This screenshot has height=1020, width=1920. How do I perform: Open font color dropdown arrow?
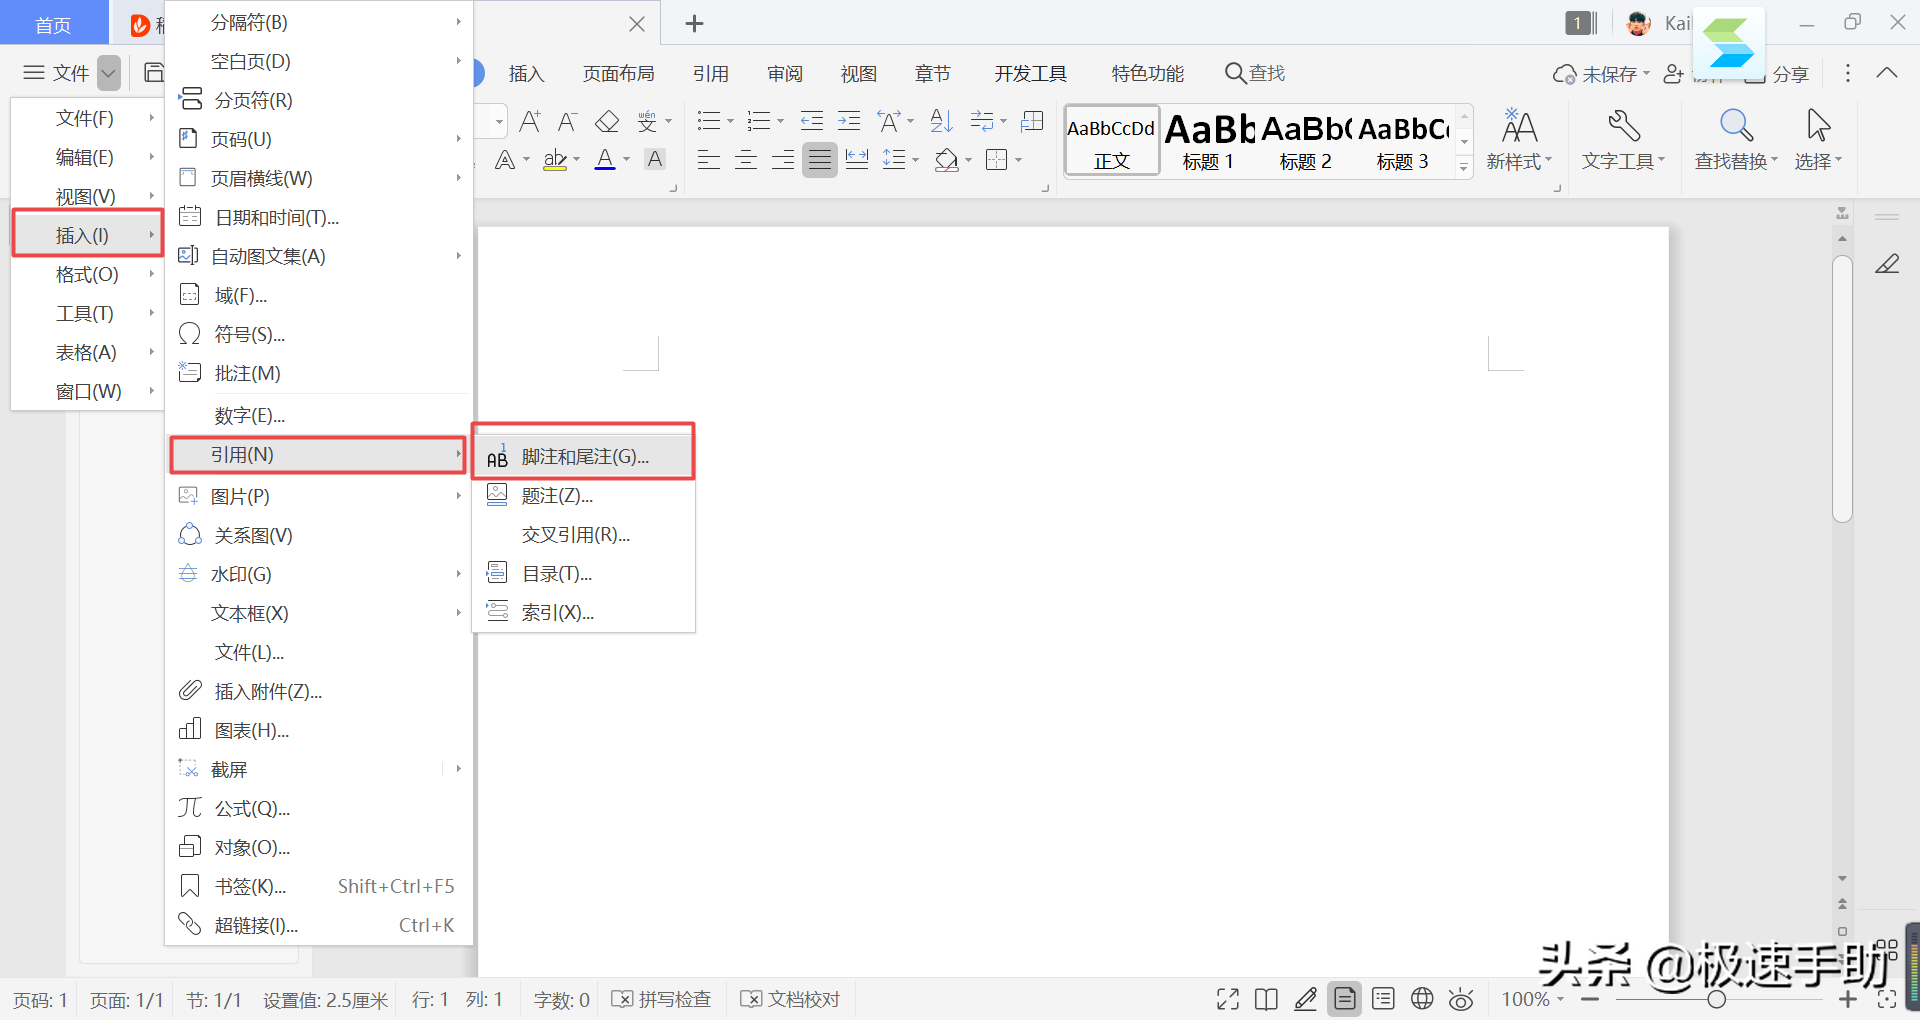pos(627,160)
